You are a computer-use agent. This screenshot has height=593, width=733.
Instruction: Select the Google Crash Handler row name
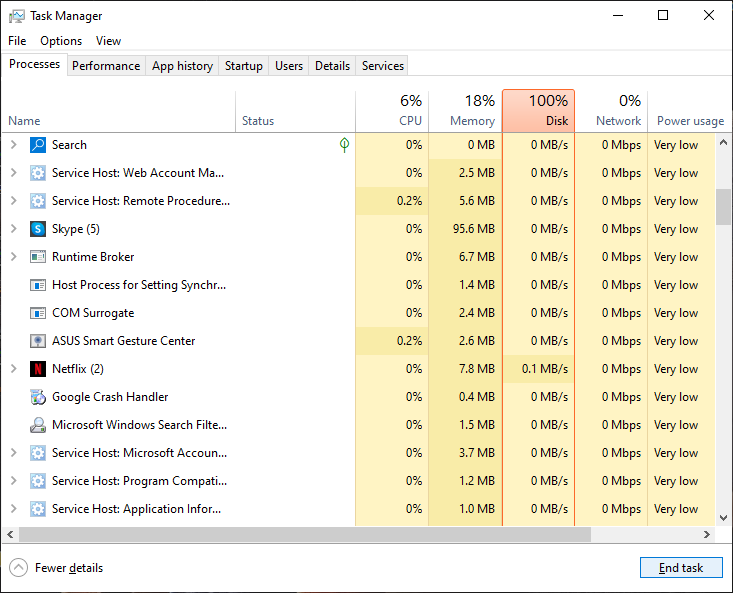(x=110, y=397)
